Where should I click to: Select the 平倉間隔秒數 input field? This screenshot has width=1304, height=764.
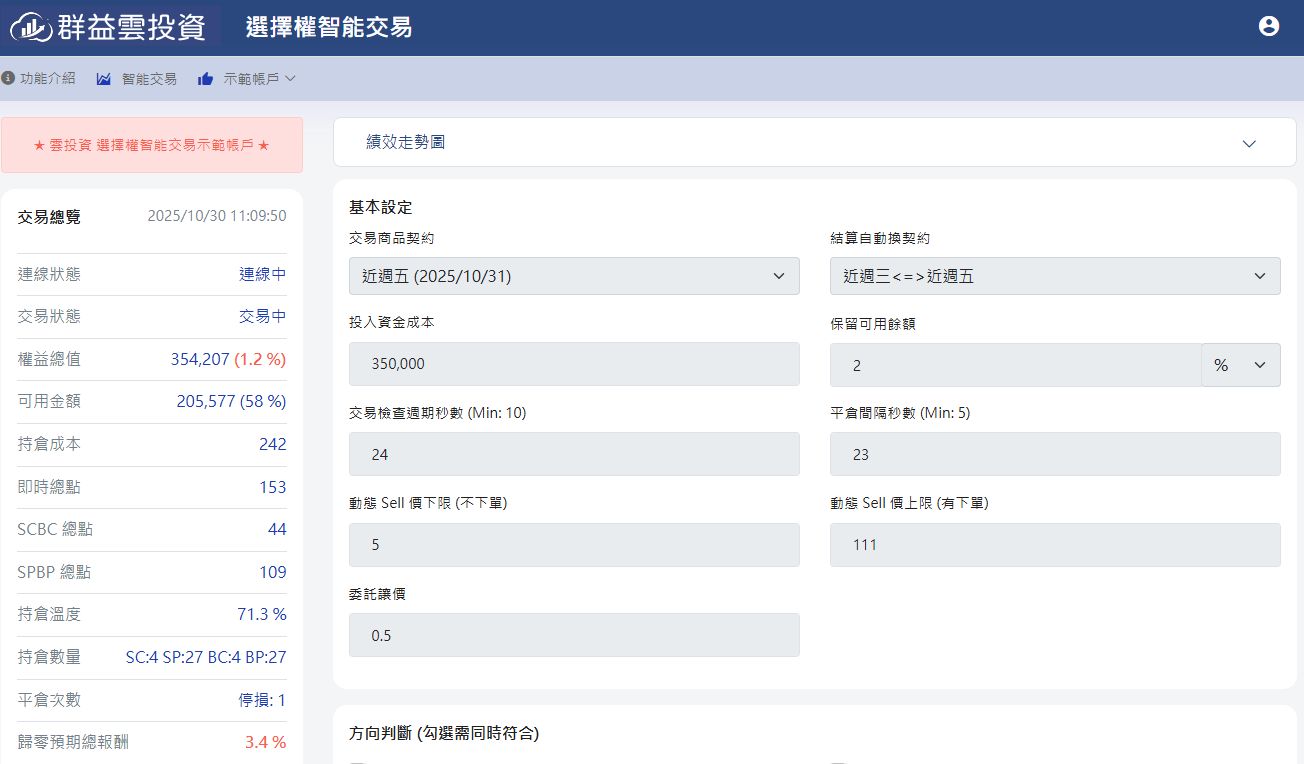[1055, 454]
